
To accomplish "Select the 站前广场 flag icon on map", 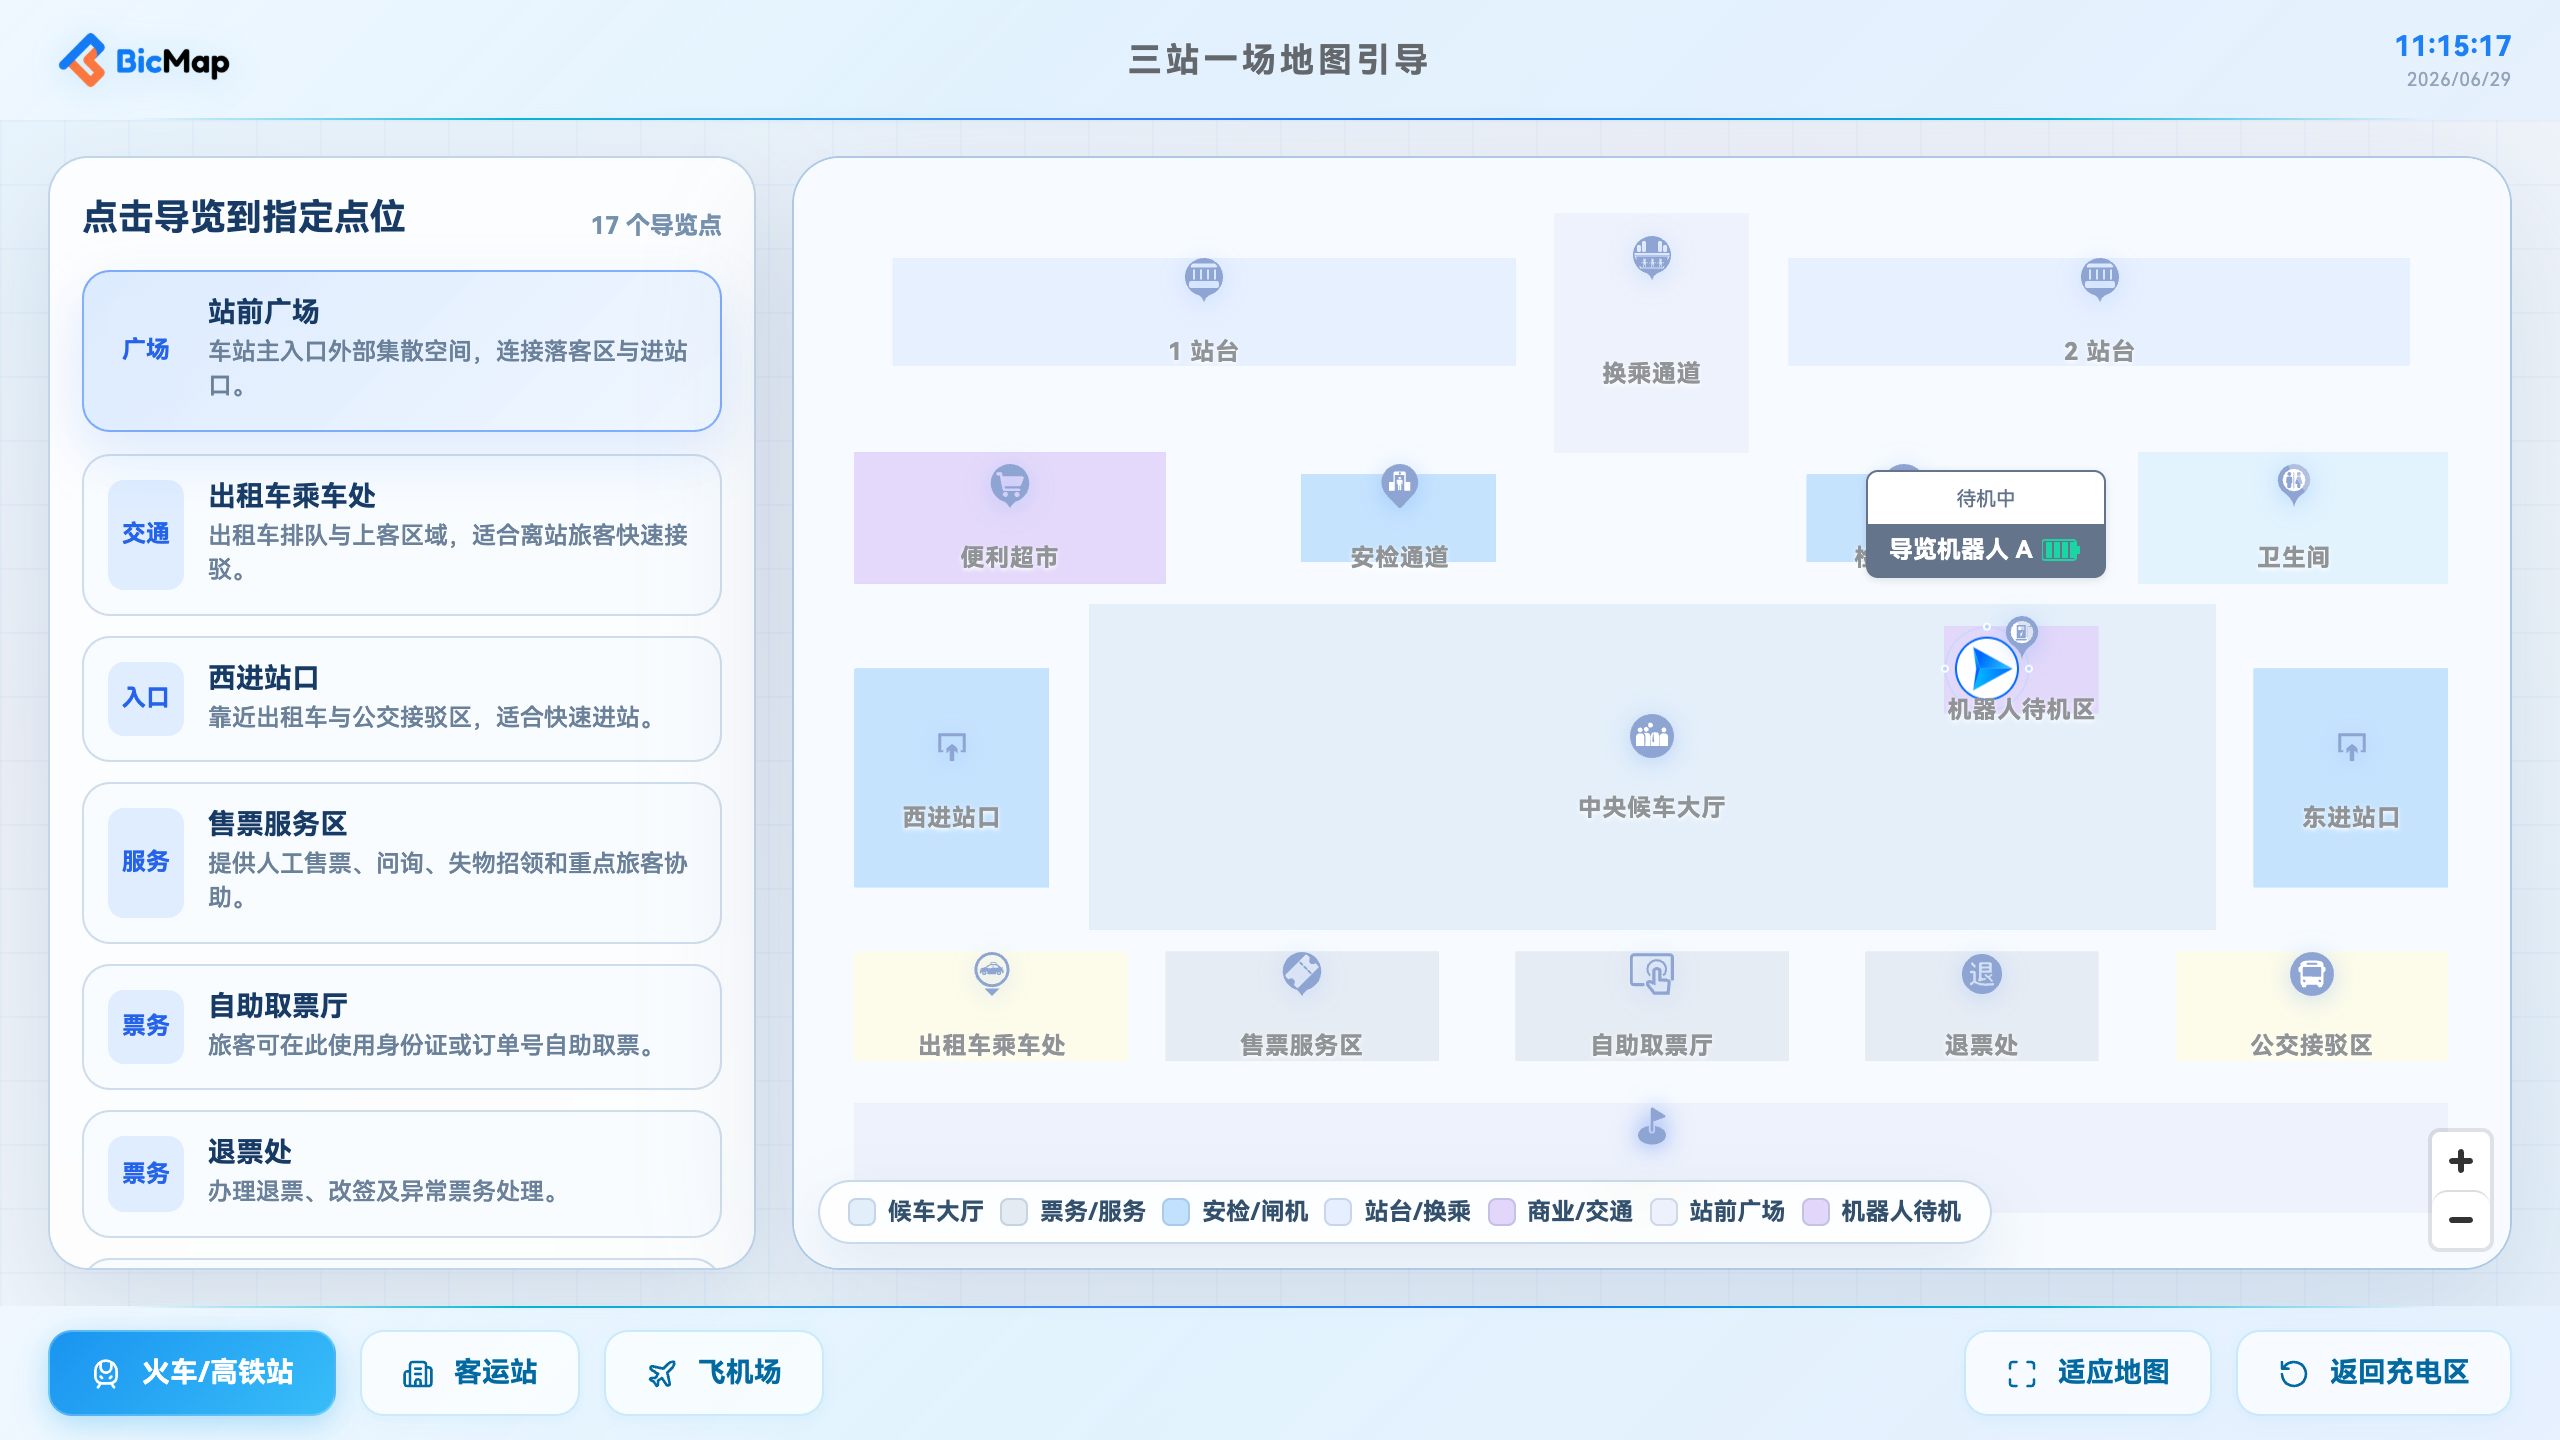I will [1651, 1126].
